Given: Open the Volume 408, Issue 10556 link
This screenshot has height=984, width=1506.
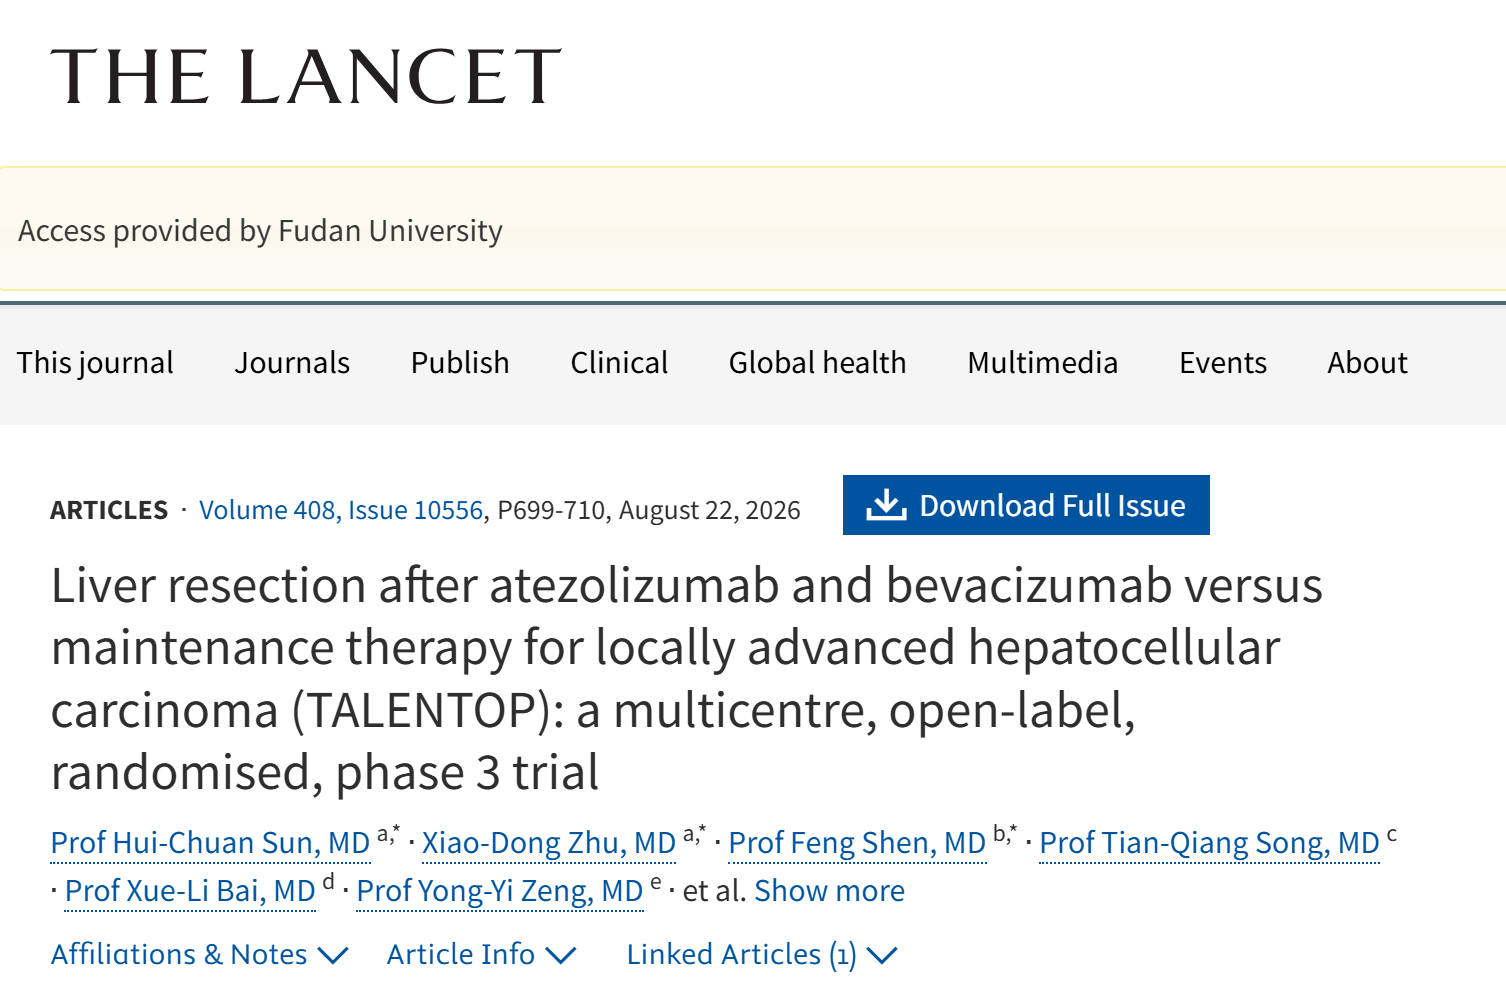Looking at the screenshot, I should click(x=341, y=510).
